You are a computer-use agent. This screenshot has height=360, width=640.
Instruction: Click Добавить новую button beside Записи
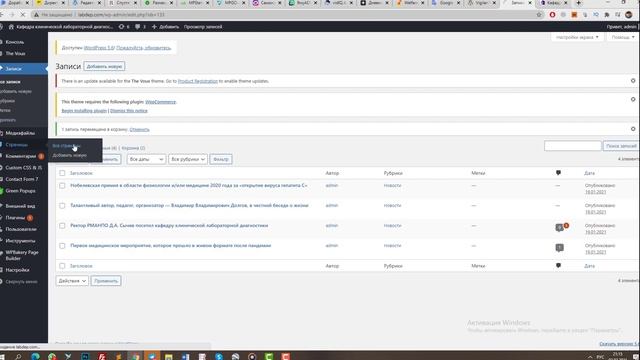click(x=104, y=66)
